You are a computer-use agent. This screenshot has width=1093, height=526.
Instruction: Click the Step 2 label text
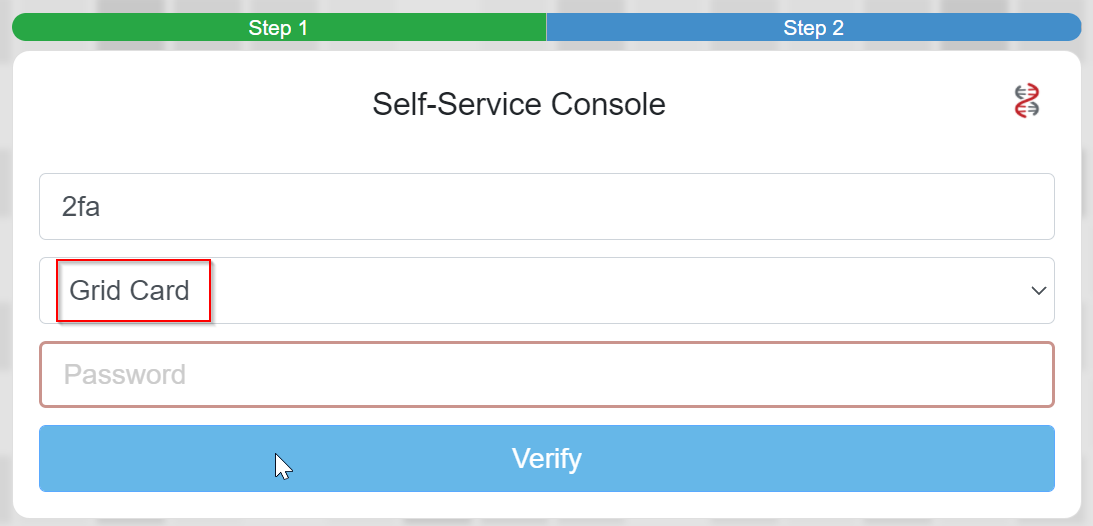click(813, 28)
